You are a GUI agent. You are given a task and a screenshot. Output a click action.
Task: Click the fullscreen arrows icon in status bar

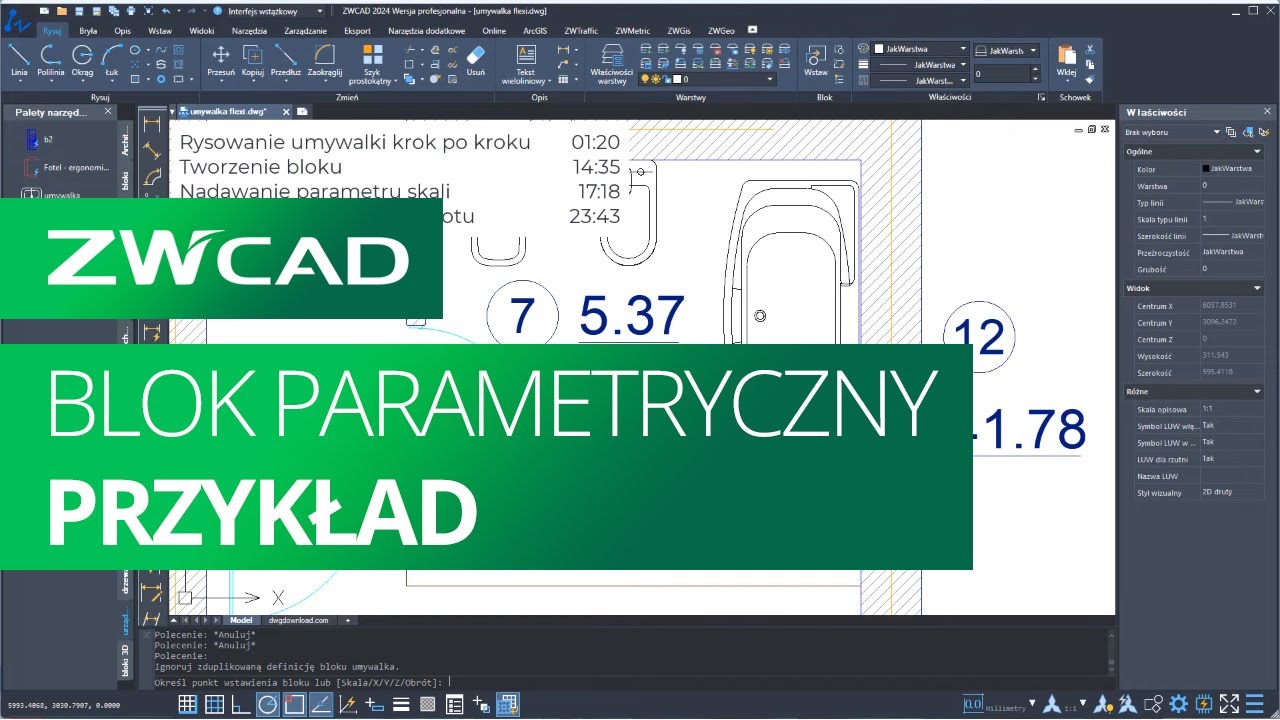[1230, 704]
